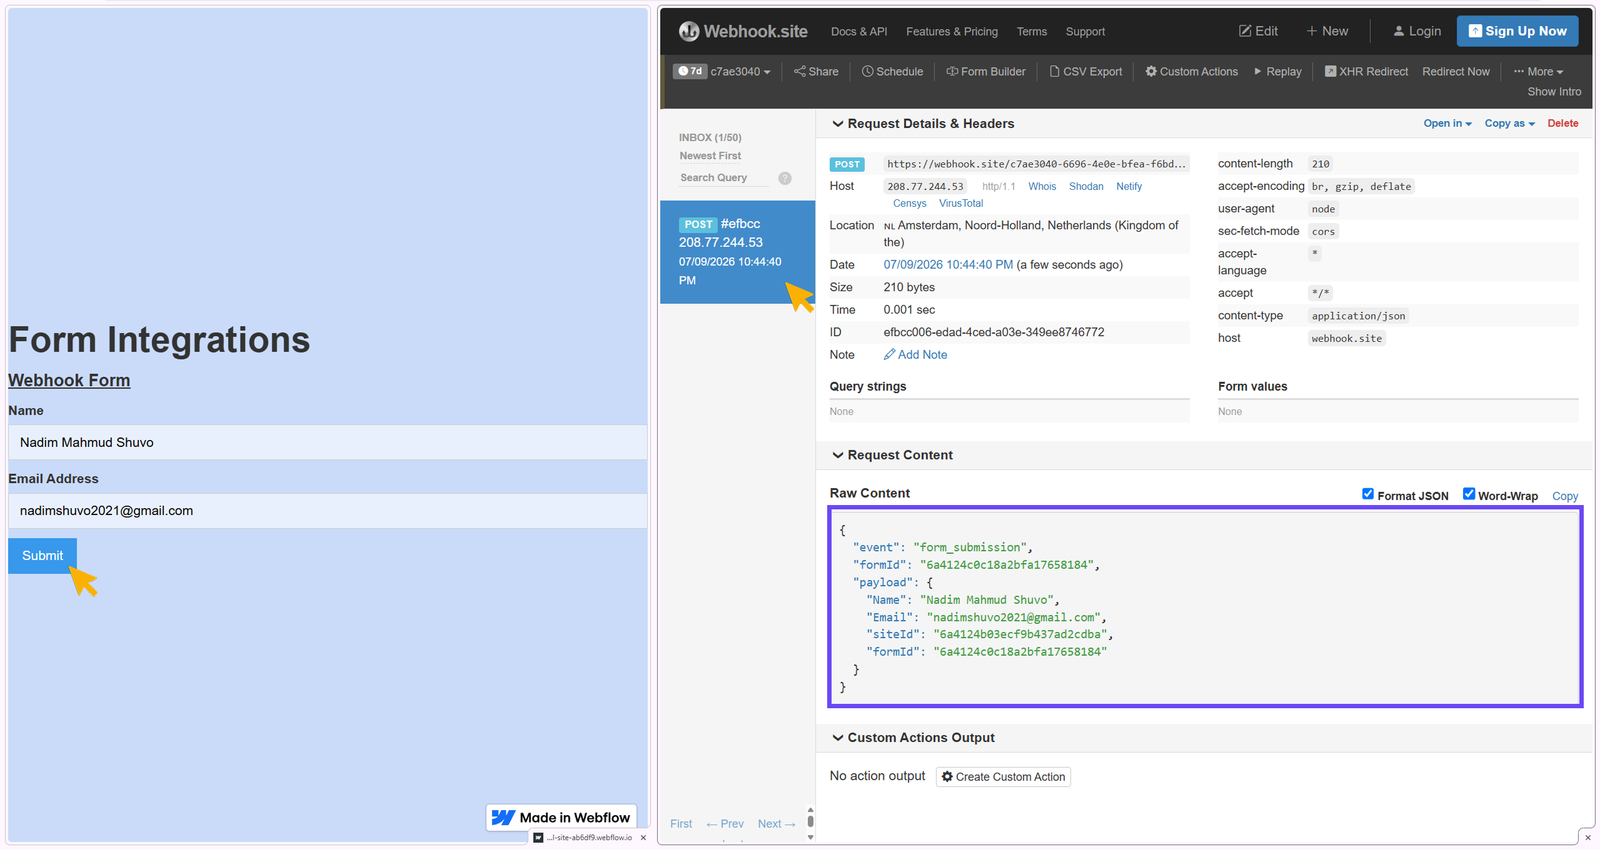Click the user-agent value node
The height and width of the screenshot is (850, 1600).
[x=1323, y=209]
